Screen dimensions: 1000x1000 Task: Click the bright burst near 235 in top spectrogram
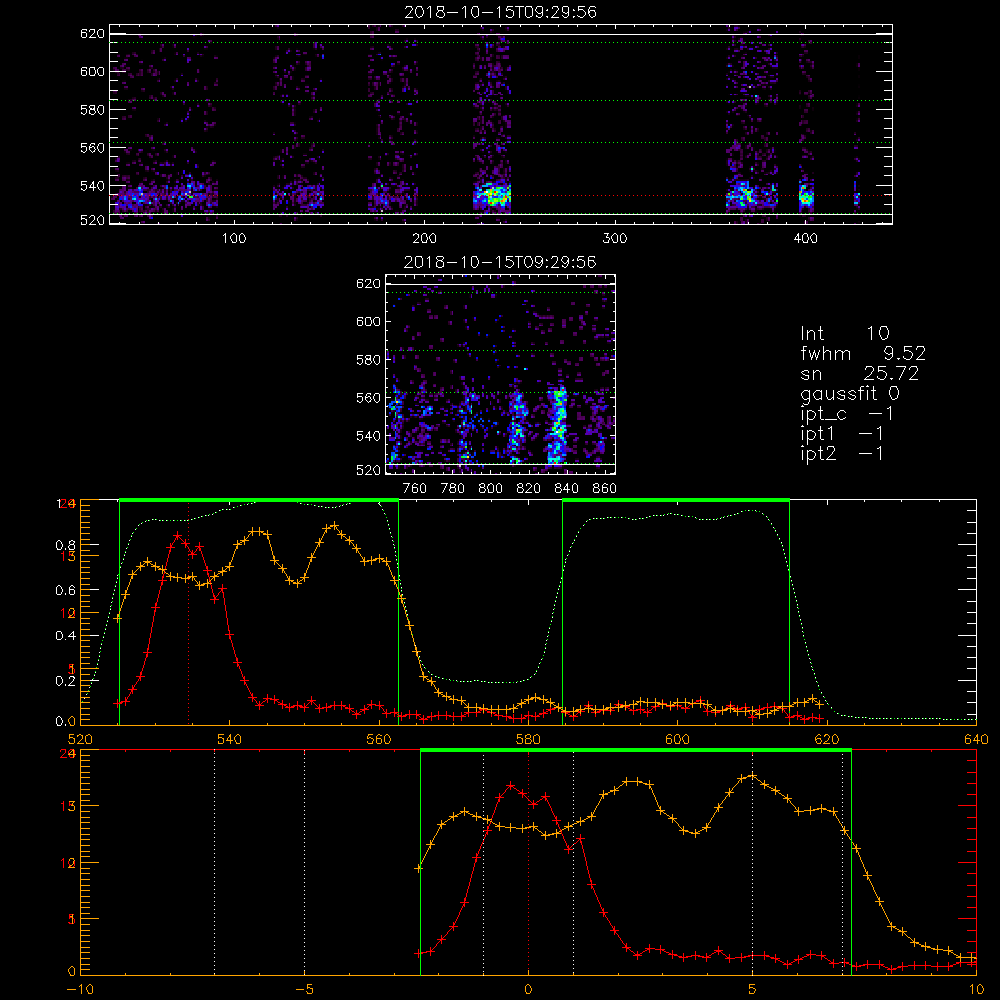point(493,195)
